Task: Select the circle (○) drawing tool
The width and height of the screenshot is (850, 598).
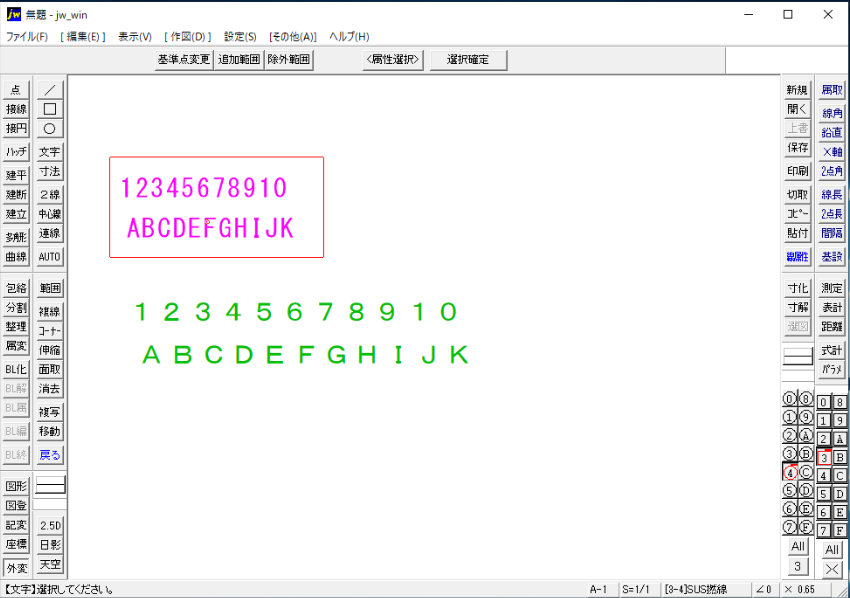Action: pos(49,128)
